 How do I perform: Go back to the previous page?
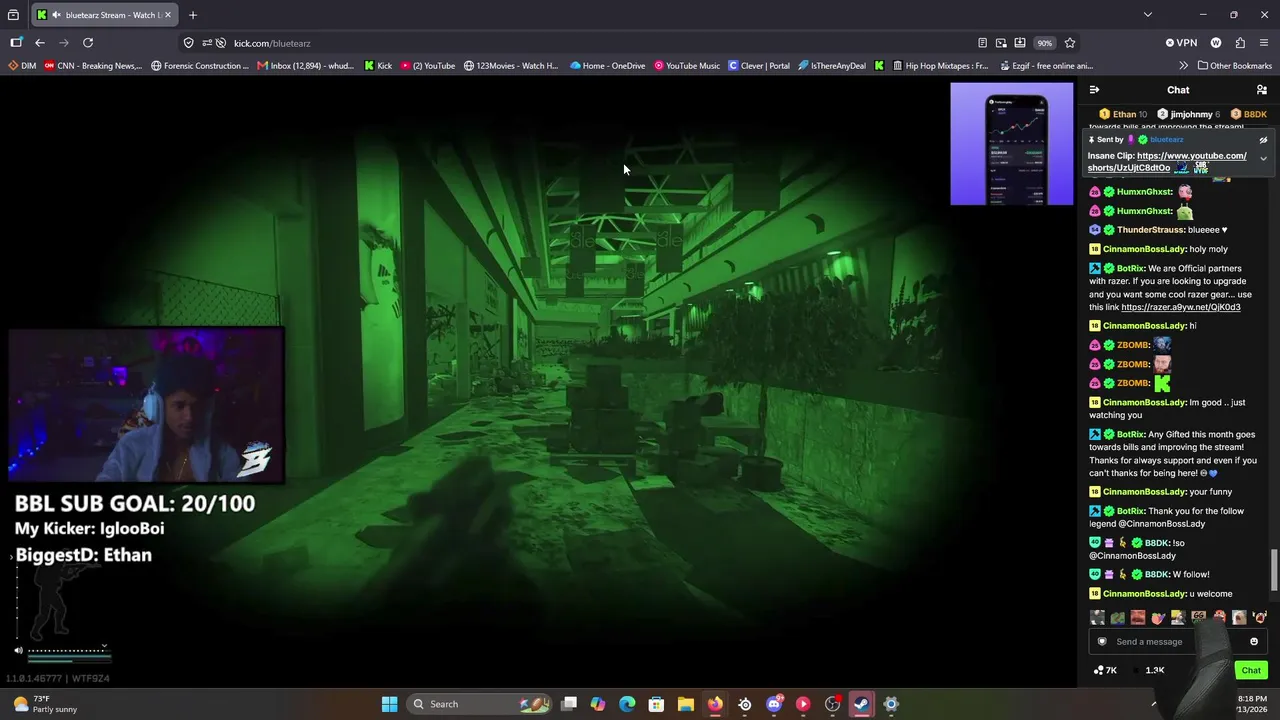pos(40,43)
